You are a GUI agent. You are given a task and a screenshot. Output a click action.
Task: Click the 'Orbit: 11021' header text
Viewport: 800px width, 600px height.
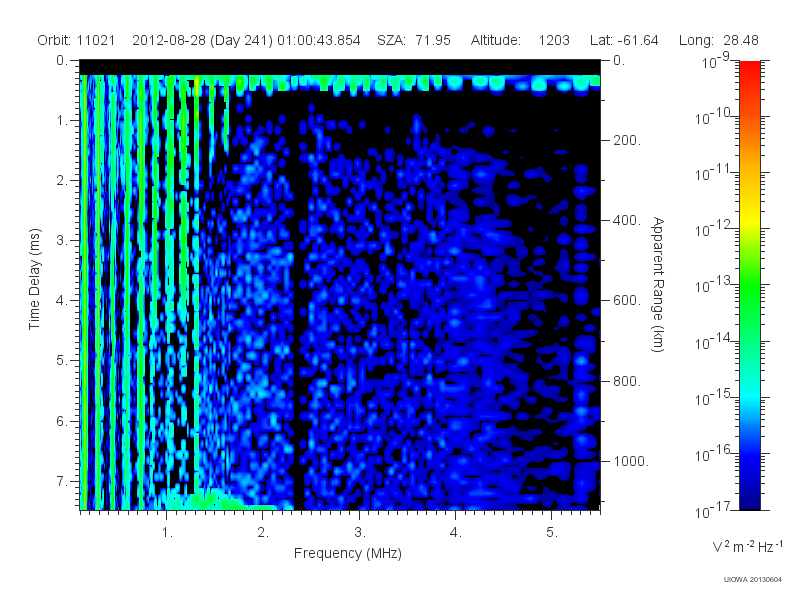(x=76, y=40)
